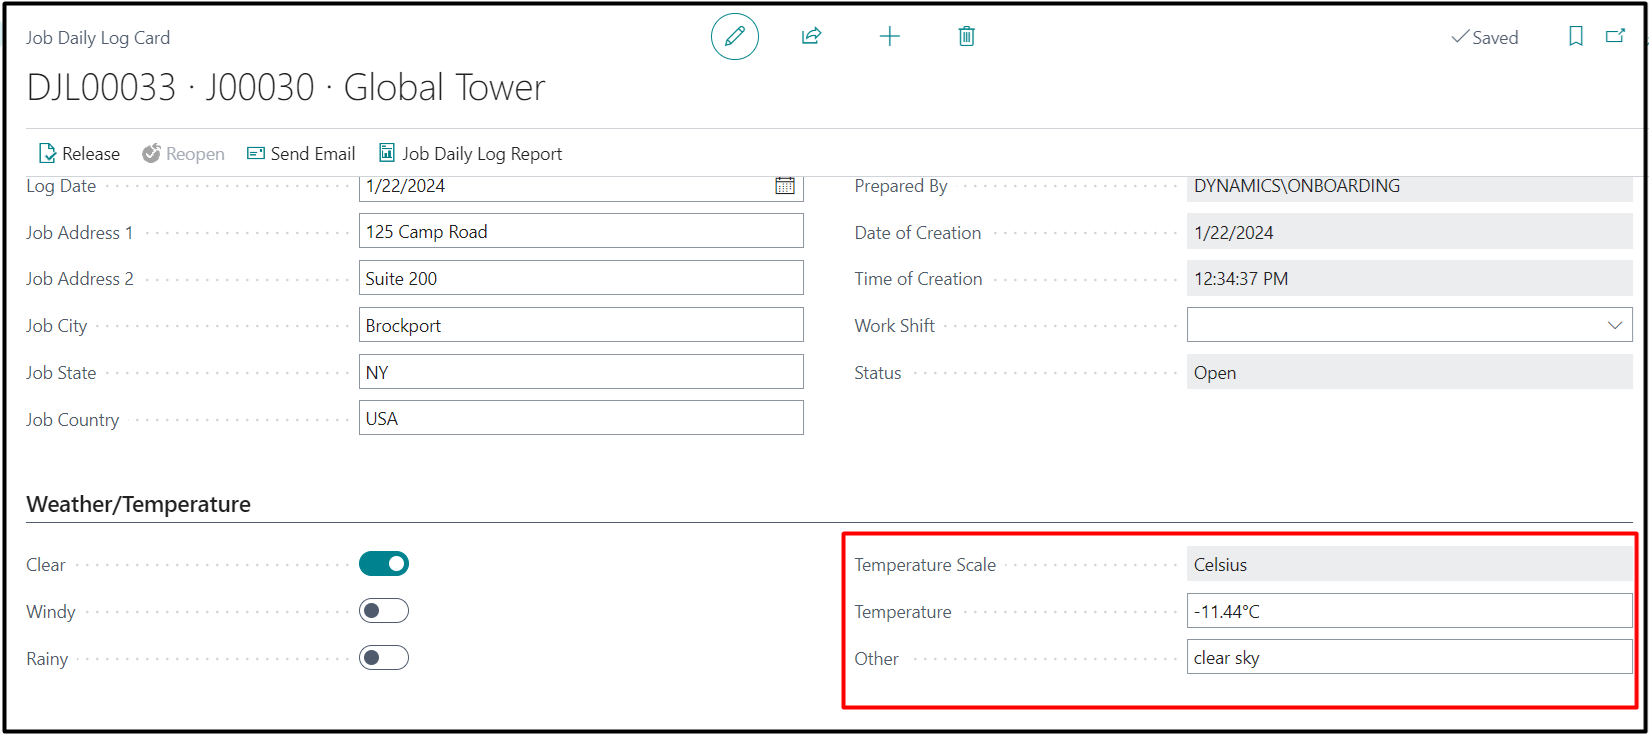Click the pencil edit icon
The width and height of the screenshot is (1649, 735).
(x=734, y=37)
